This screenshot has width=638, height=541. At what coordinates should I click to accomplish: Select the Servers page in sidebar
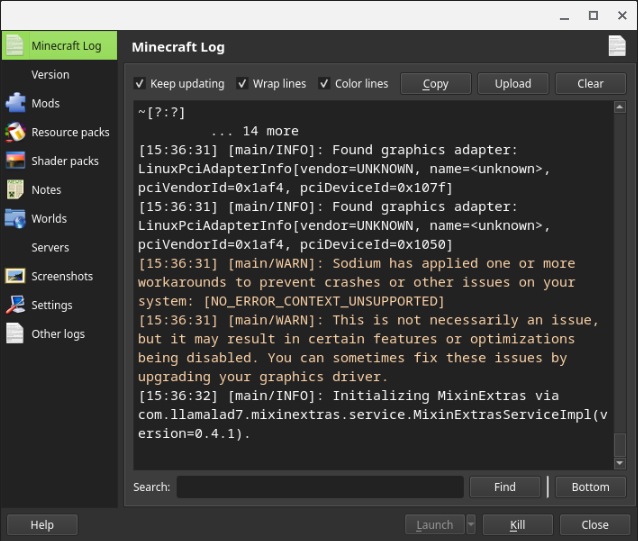(x=50, y=247)
